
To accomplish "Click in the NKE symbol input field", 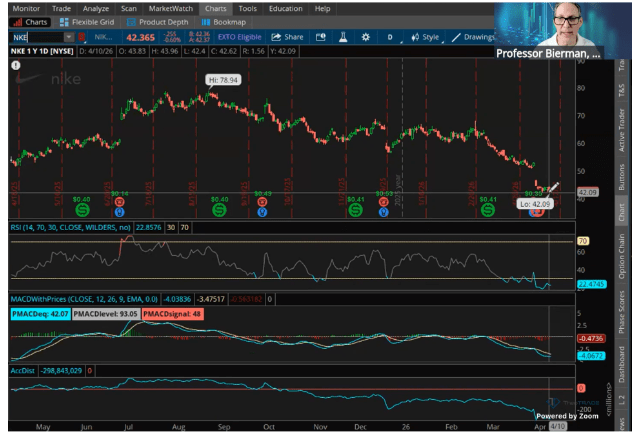I will point(37,37).
